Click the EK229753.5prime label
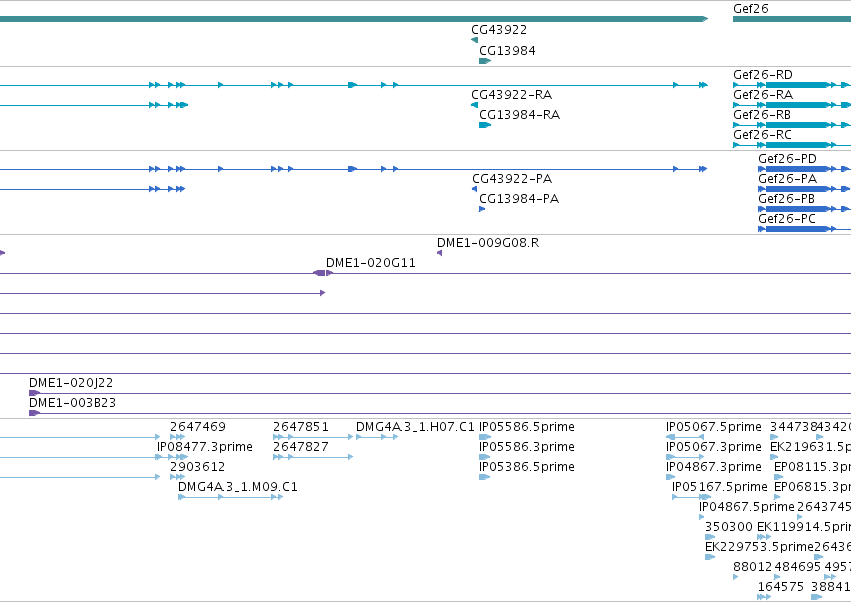 [759, 548]
